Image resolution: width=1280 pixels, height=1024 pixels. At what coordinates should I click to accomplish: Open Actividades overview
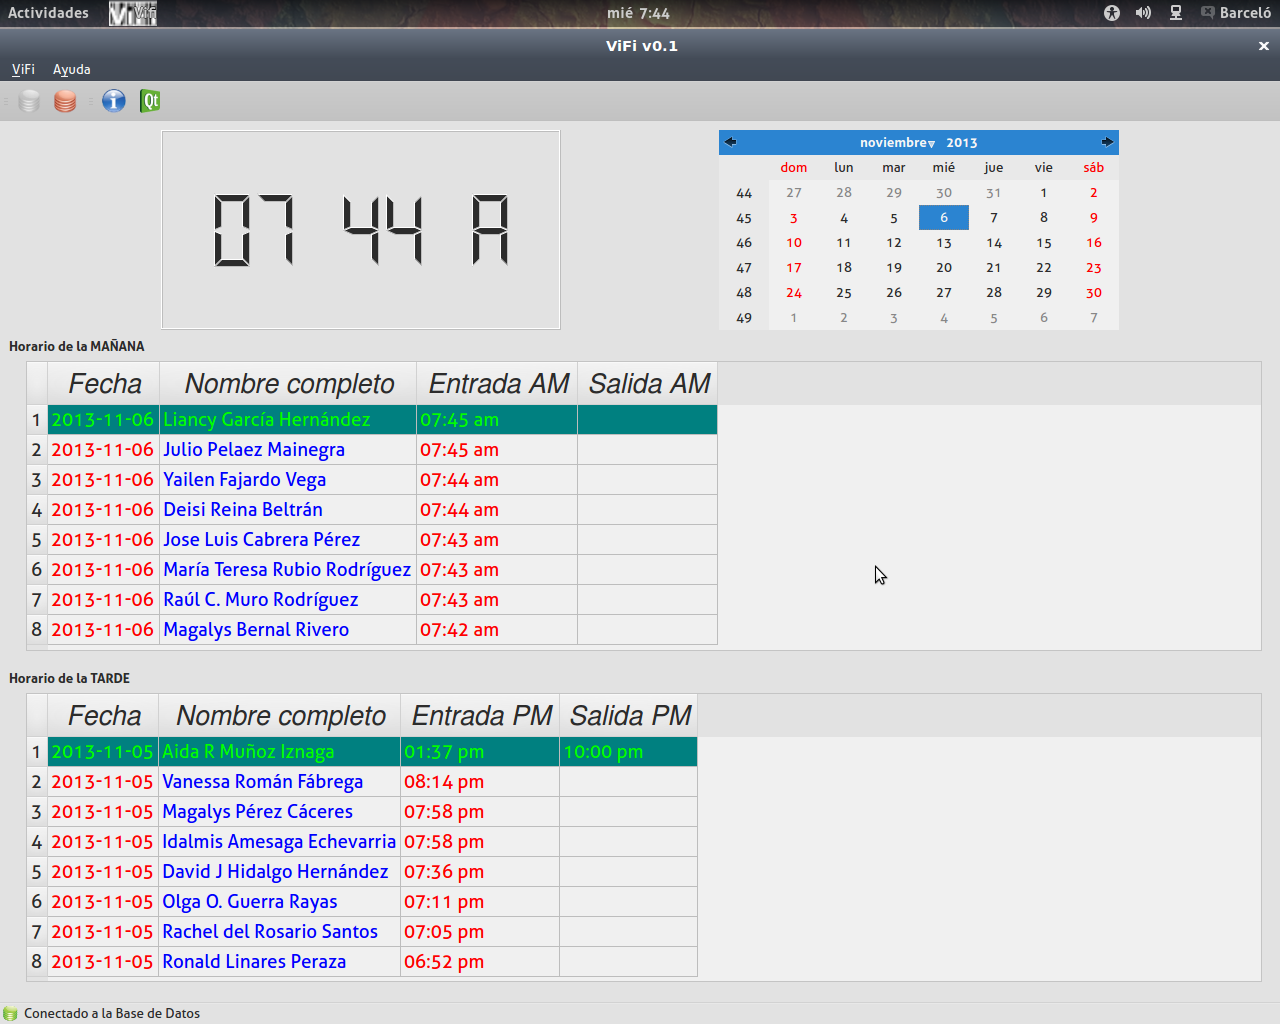[48, 13]
